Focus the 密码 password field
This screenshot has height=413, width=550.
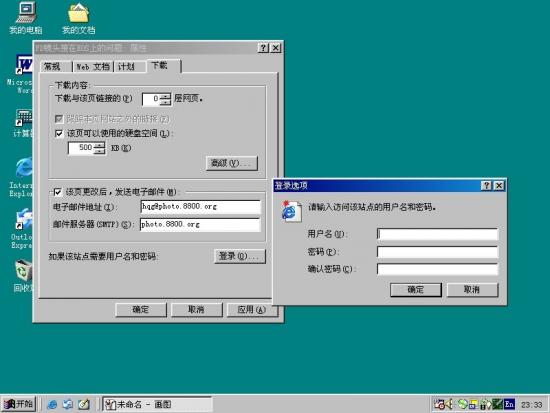pos(437,252)
